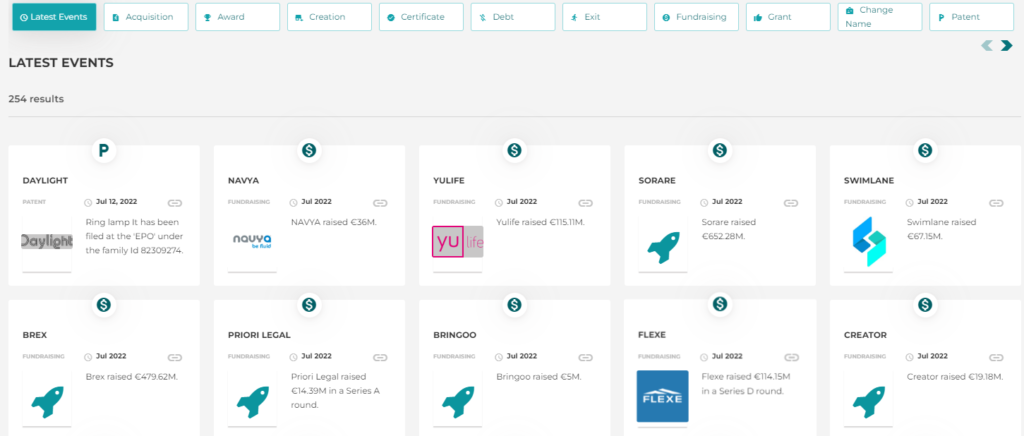This screenshot has width=1024, height=436.
Task: Open the Creation events tab
Action: [329, 17]
